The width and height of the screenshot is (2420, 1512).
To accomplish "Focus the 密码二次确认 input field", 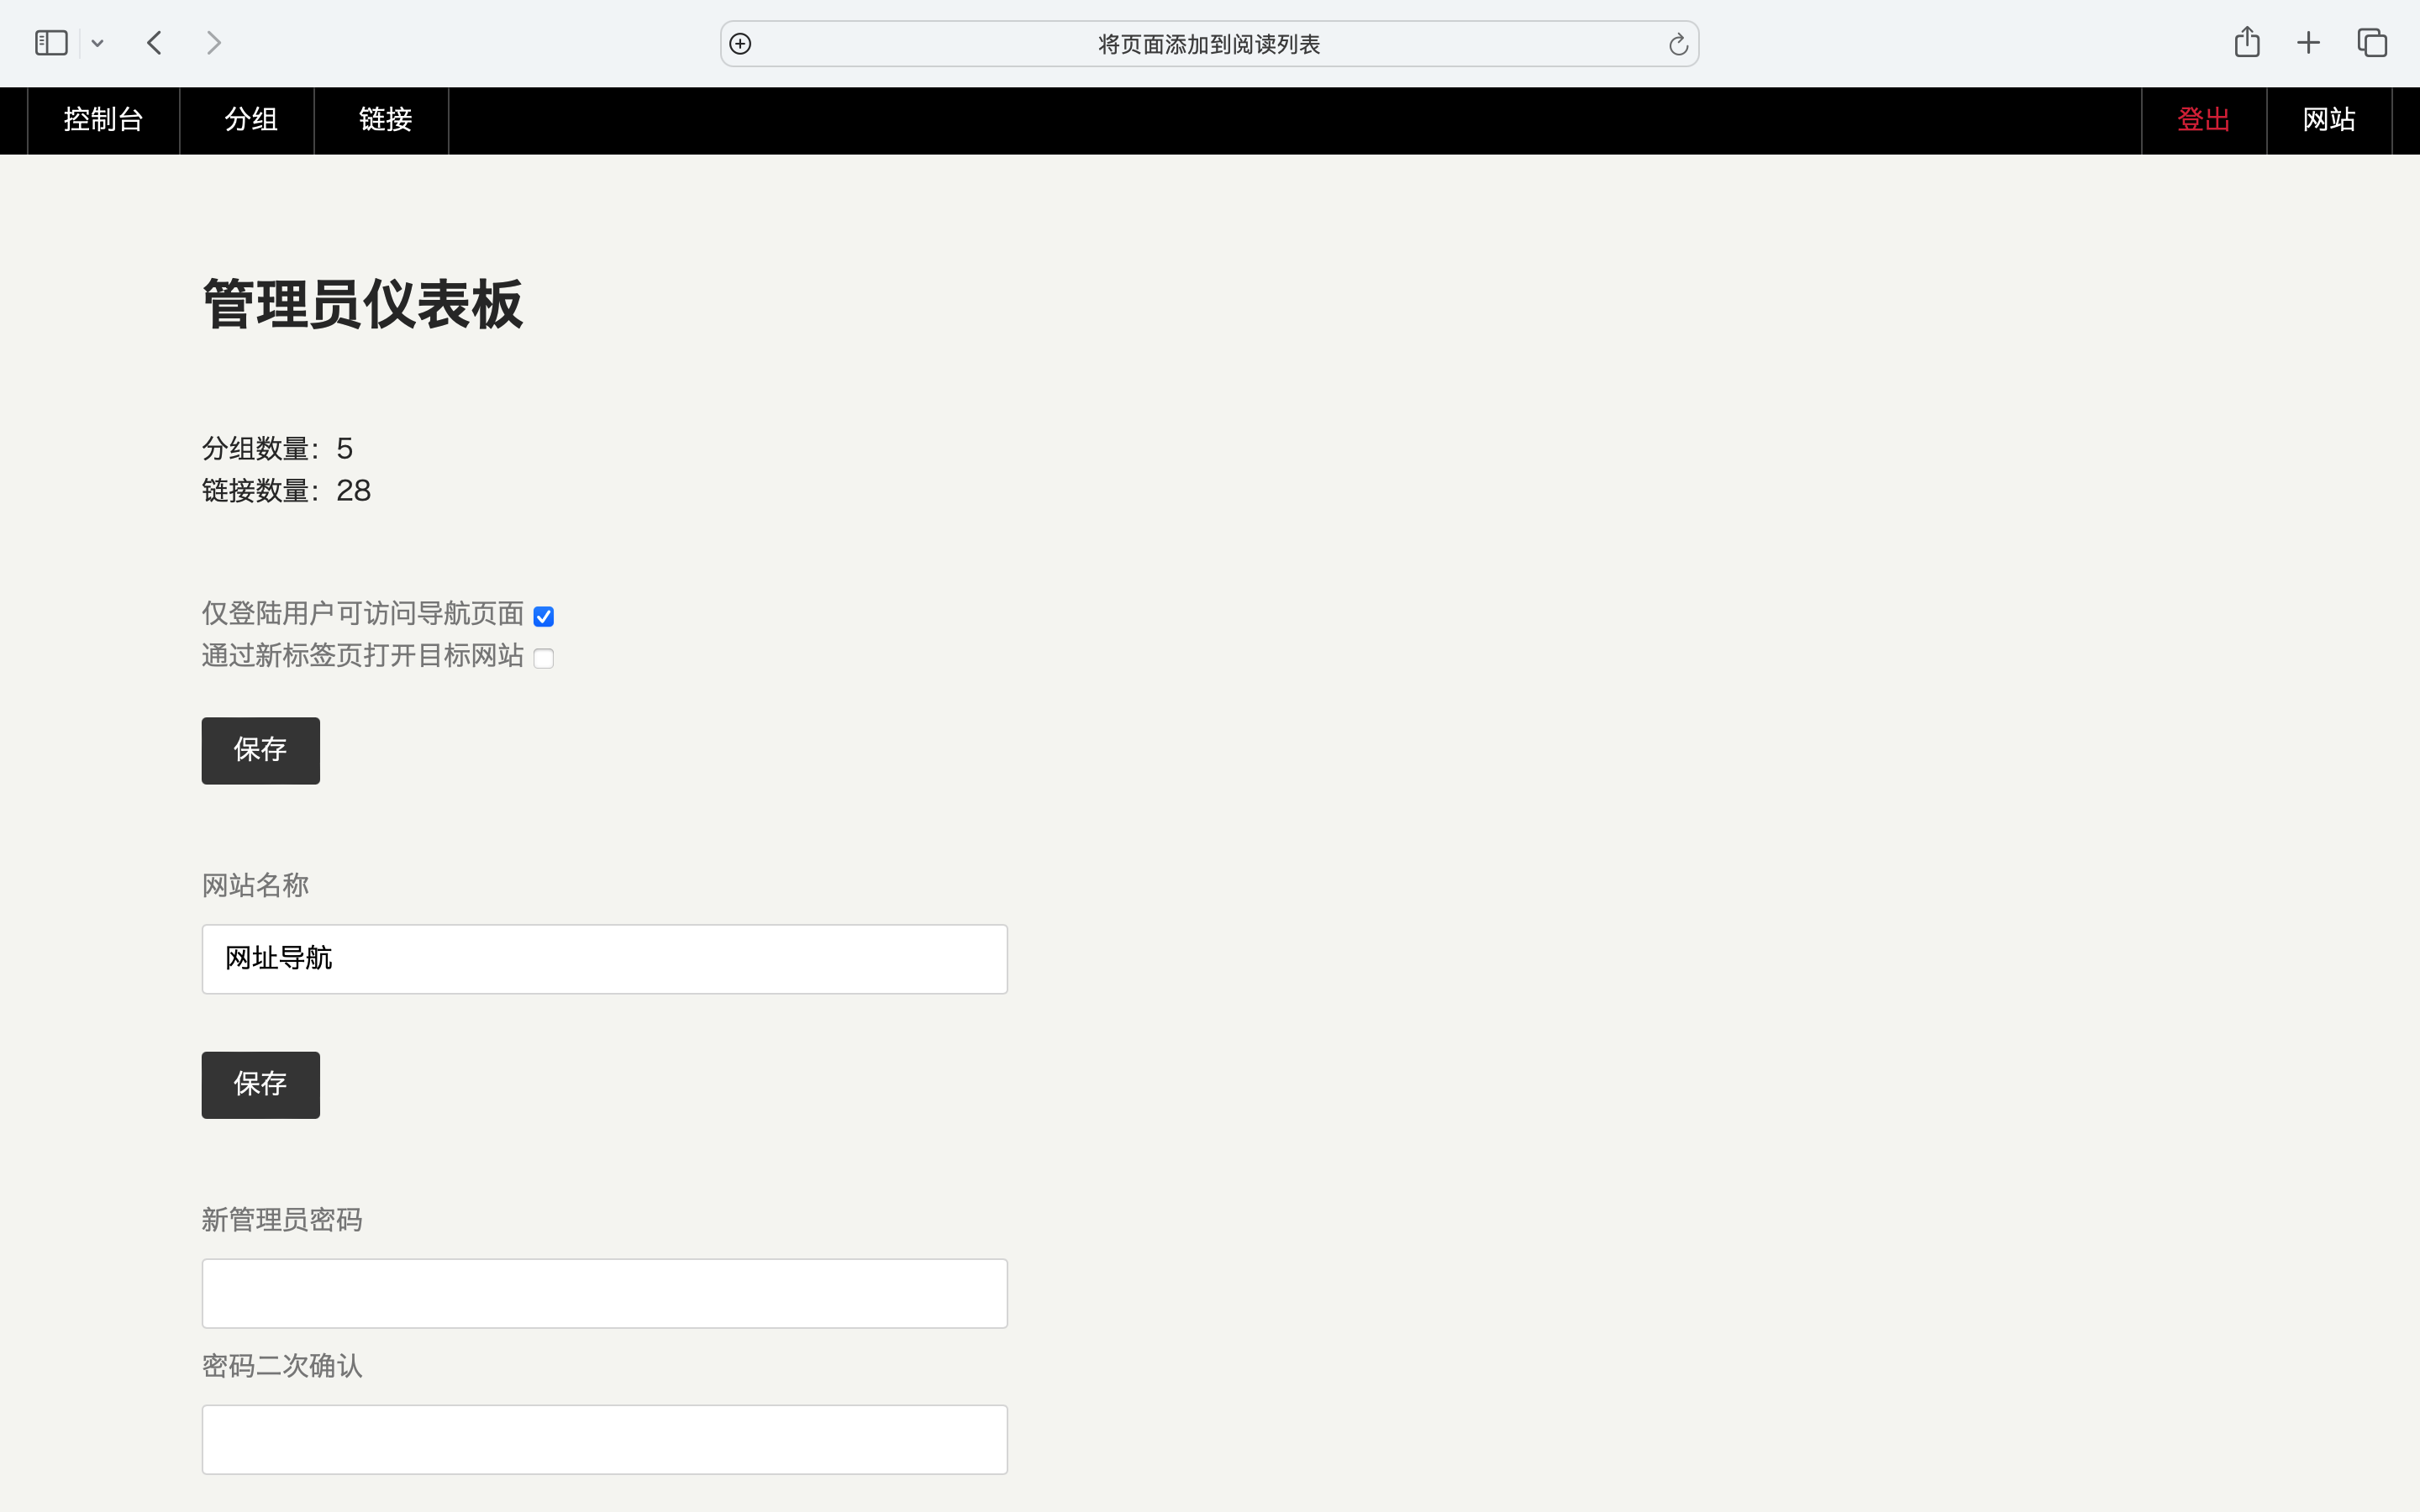I will [x=604, y=1439].
